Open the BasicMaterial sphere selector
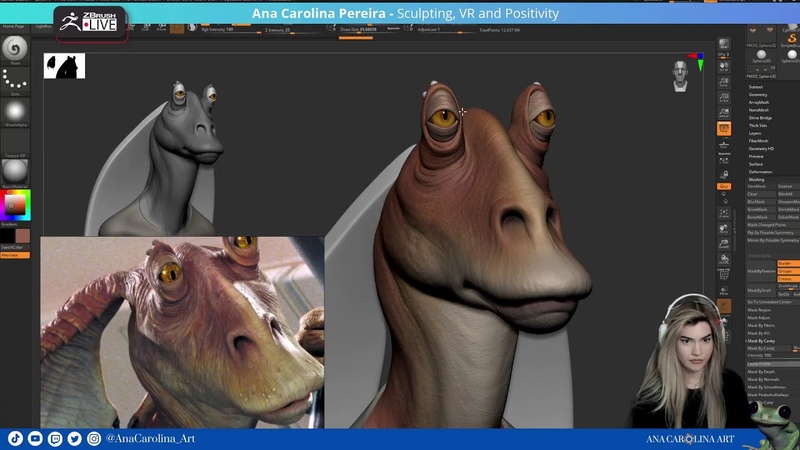The width and height of the screenshot is (800, 450). click(x=15, y=171)
